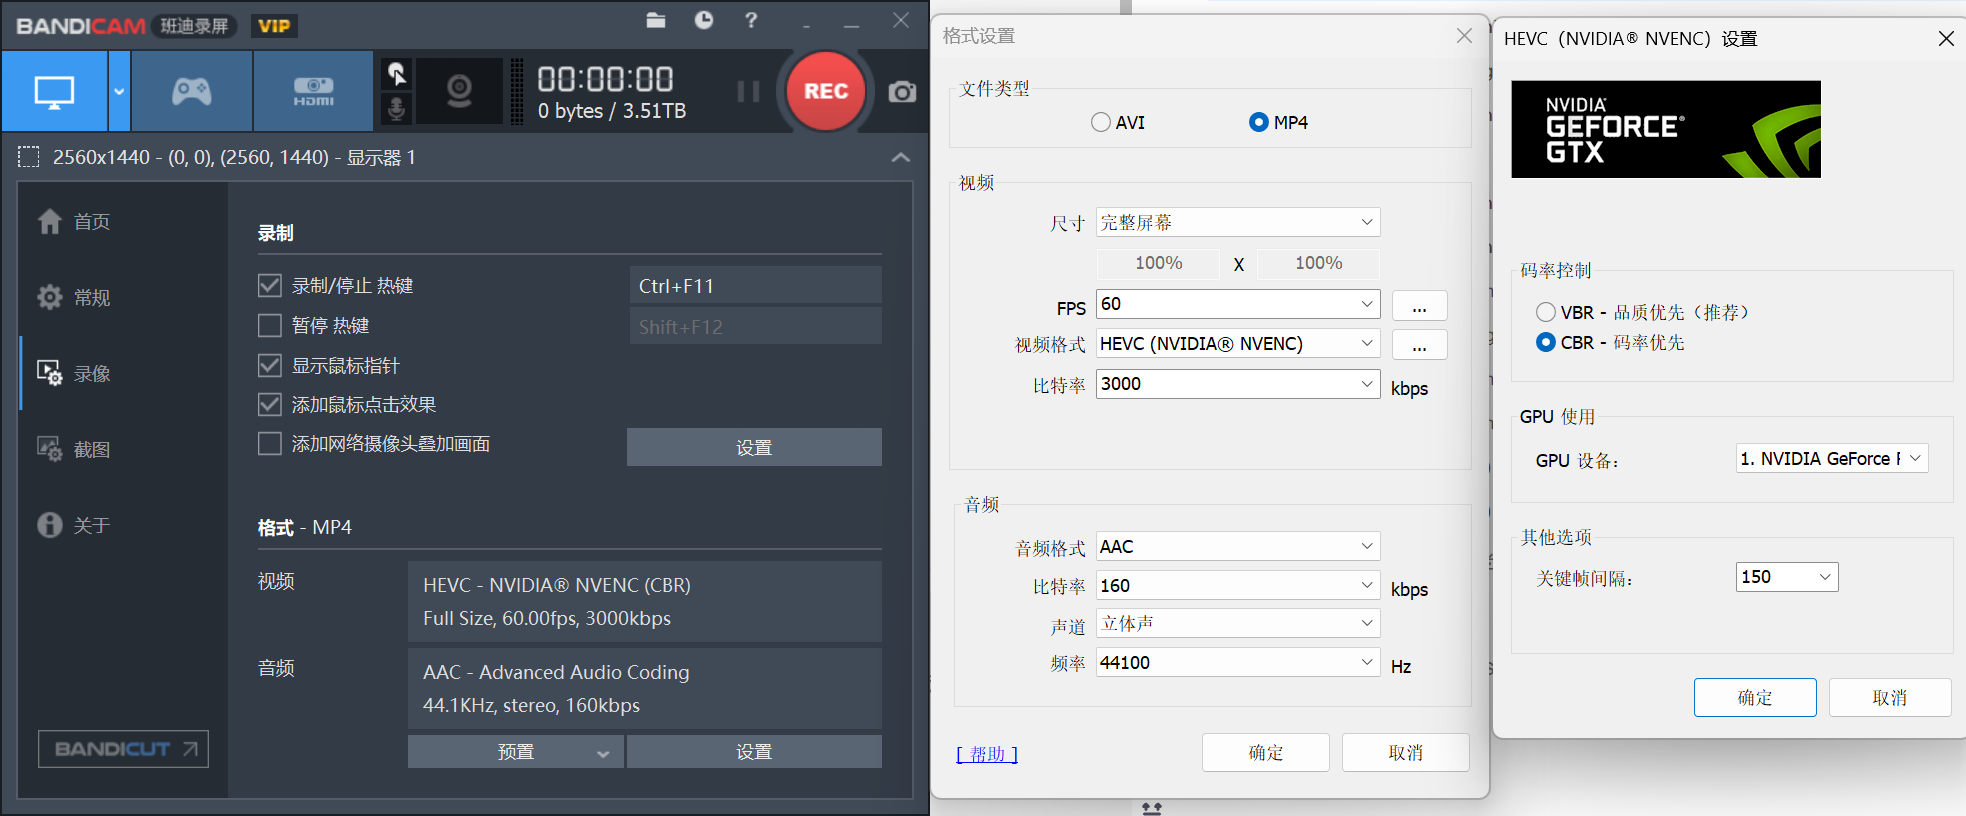Toggle 添加鼠标点击效果 checkbox
The width and height of the screenshot is (1966, 816).
[269, 404]
